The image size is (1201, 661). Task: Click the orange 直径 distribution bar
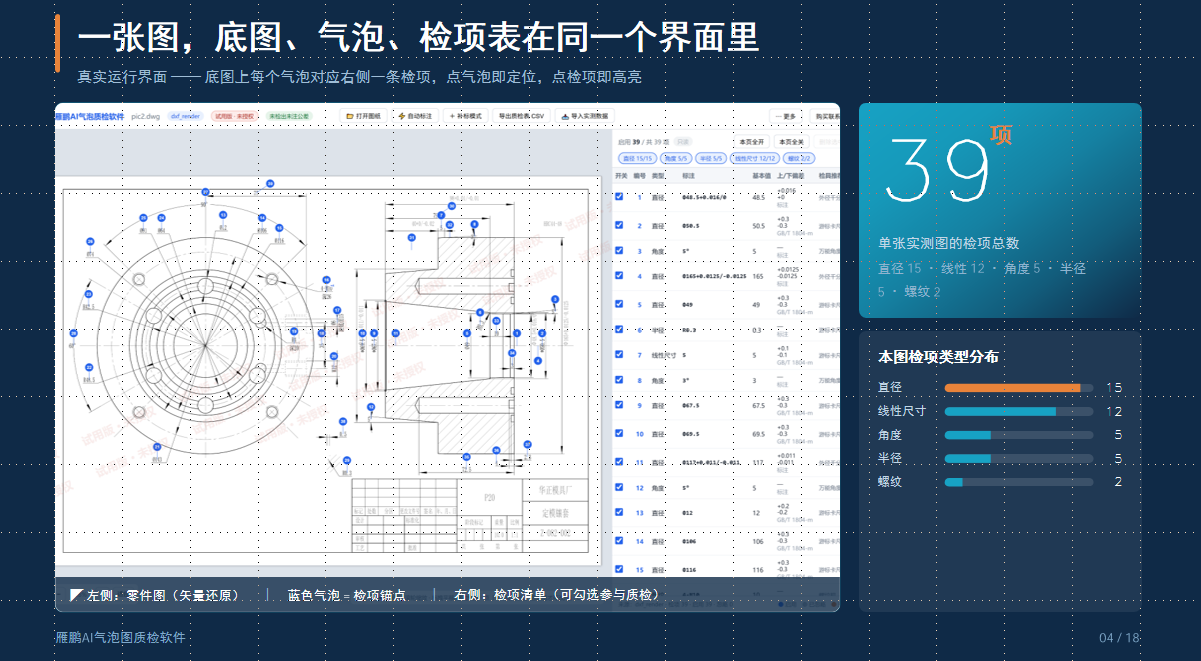click(x=1013, y=388)
